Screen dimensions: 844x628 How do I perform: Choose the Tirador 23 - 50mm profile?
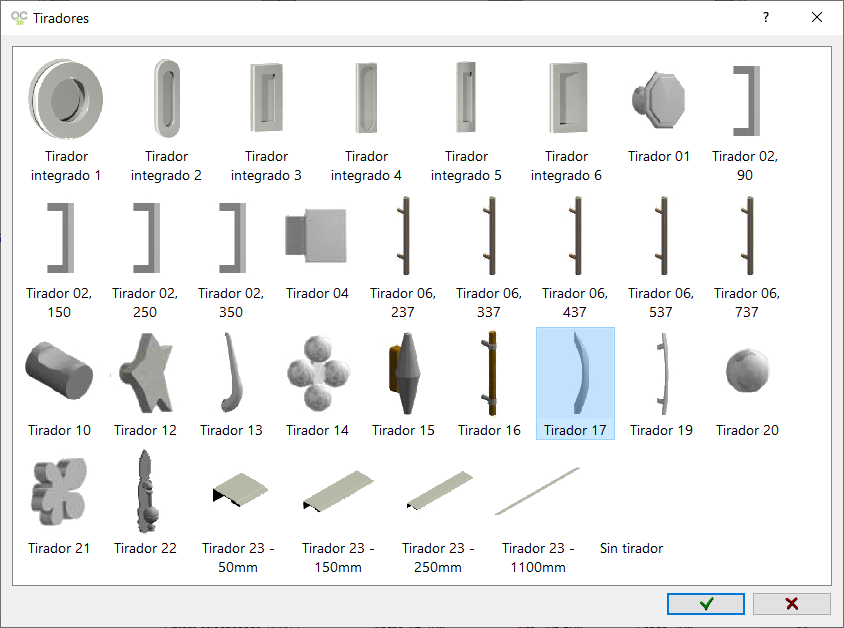tap(238, 511)
